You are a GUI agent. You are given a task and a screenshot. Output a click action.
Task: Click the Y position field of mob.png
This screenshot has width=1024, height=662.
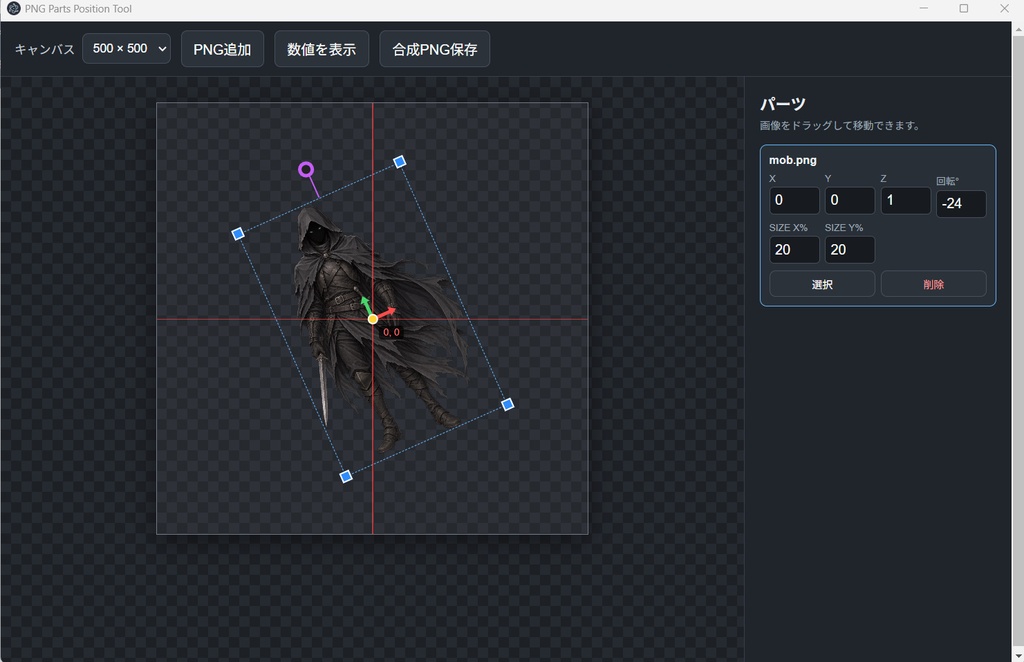point(850,200)
